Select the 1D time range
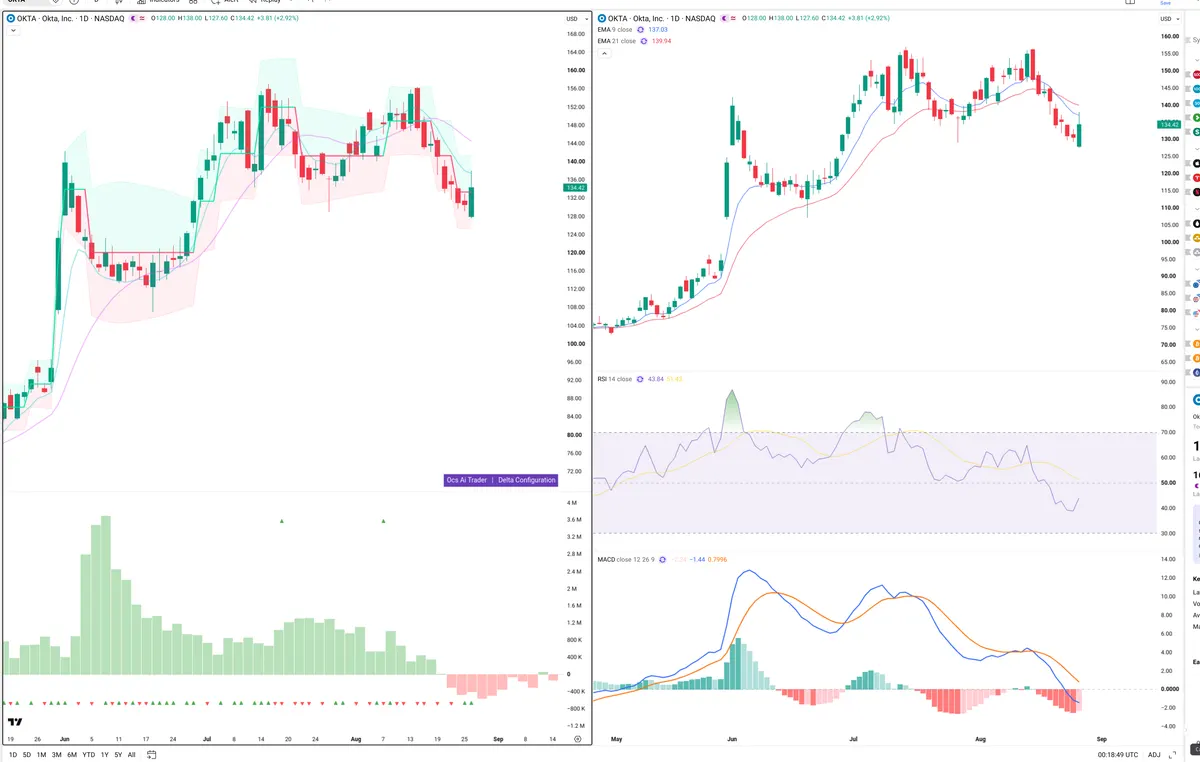The height and width of the screenshot is (762, 1200). point(12,754)
